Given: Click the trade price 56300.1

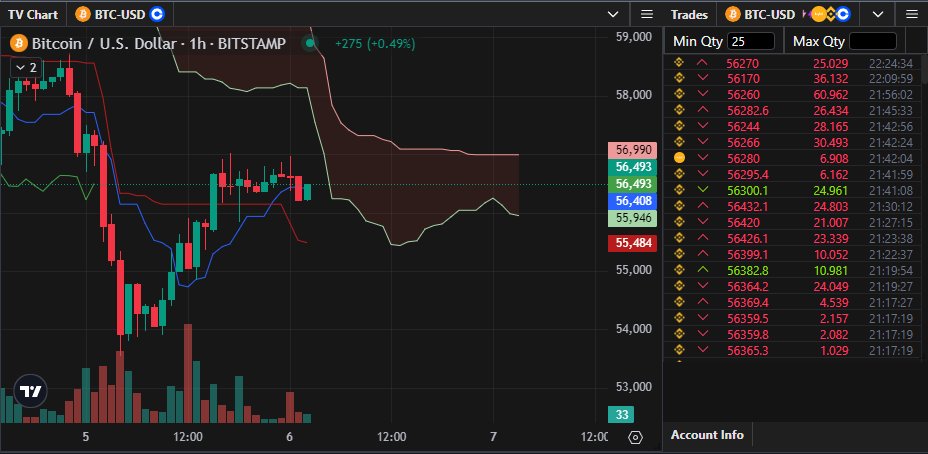Looking at the screenshot, I should tap(747, 191).
